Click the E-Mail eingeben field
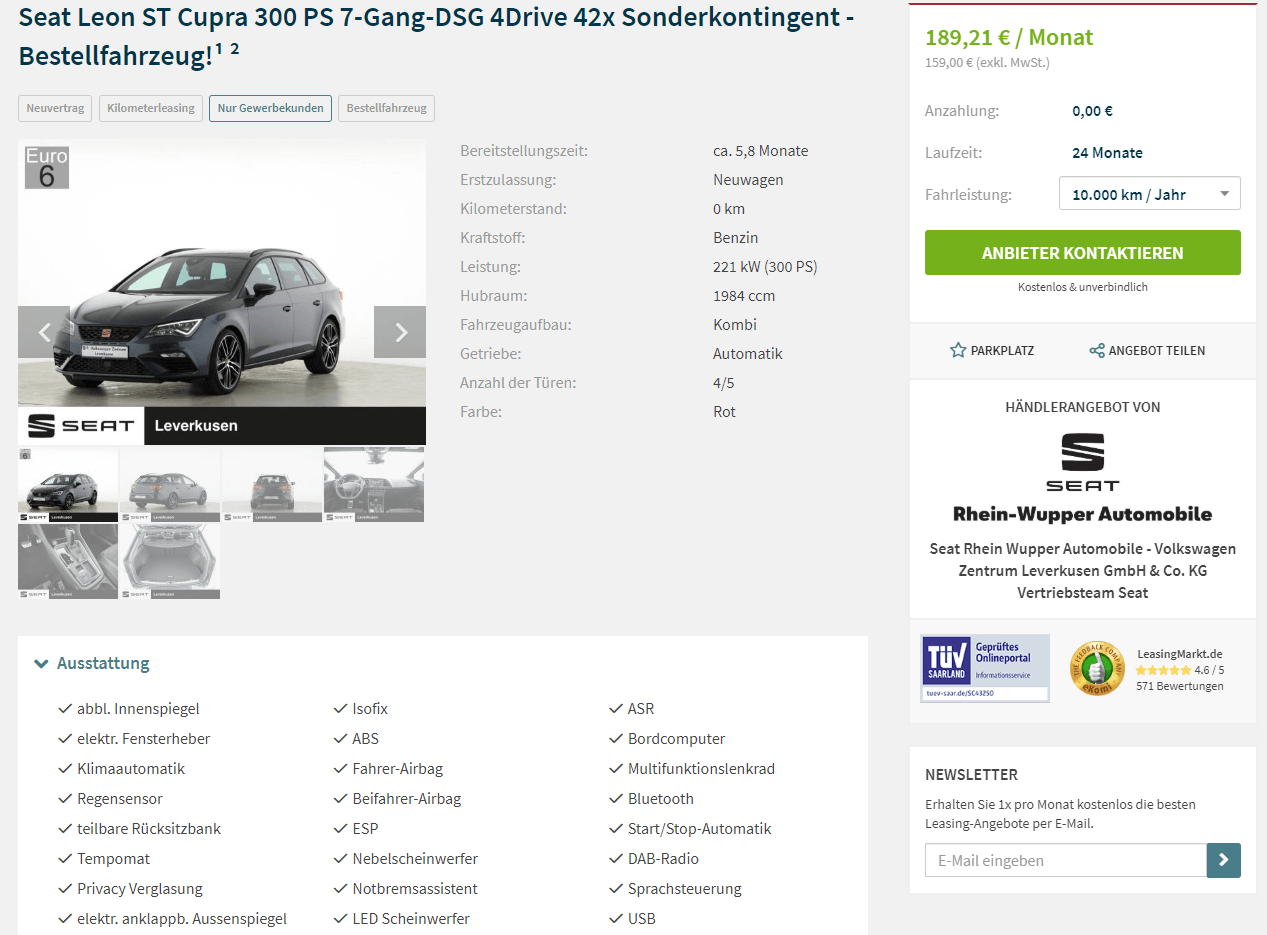Screen dimensions: 1267x935 (1066, 860)
